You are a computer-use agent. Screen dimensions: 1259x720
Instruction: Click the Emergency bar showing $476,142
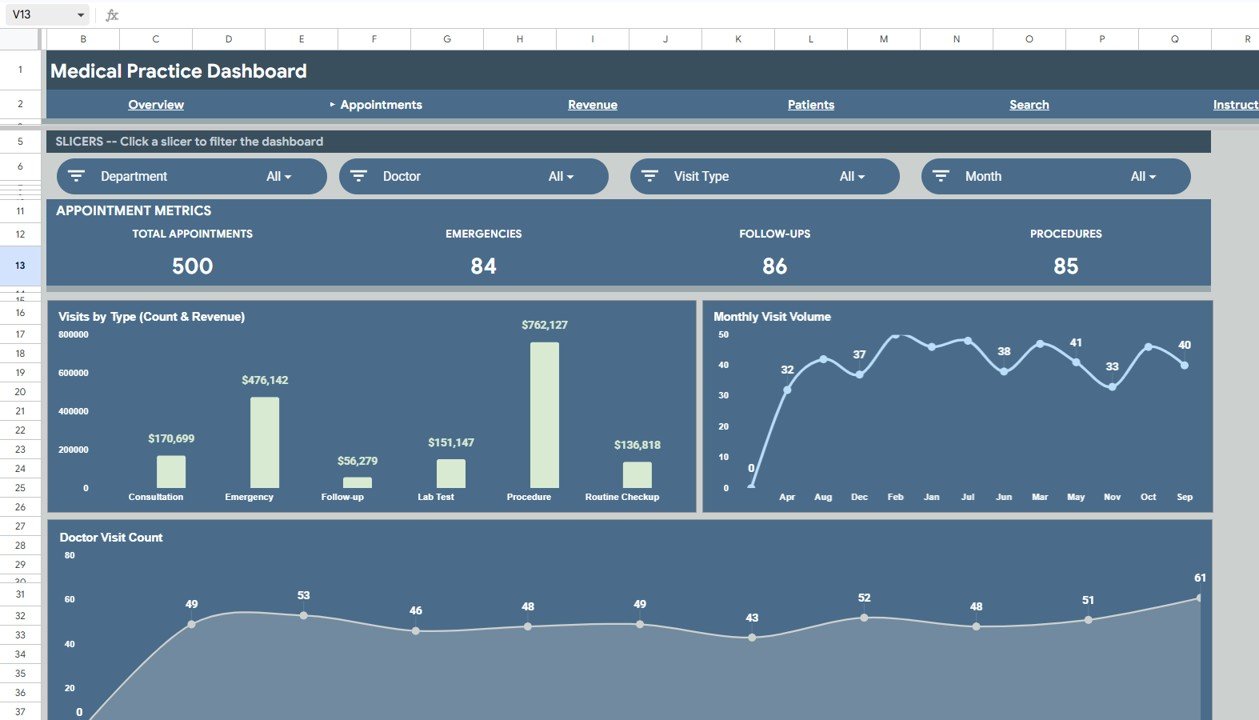(265, 440)
